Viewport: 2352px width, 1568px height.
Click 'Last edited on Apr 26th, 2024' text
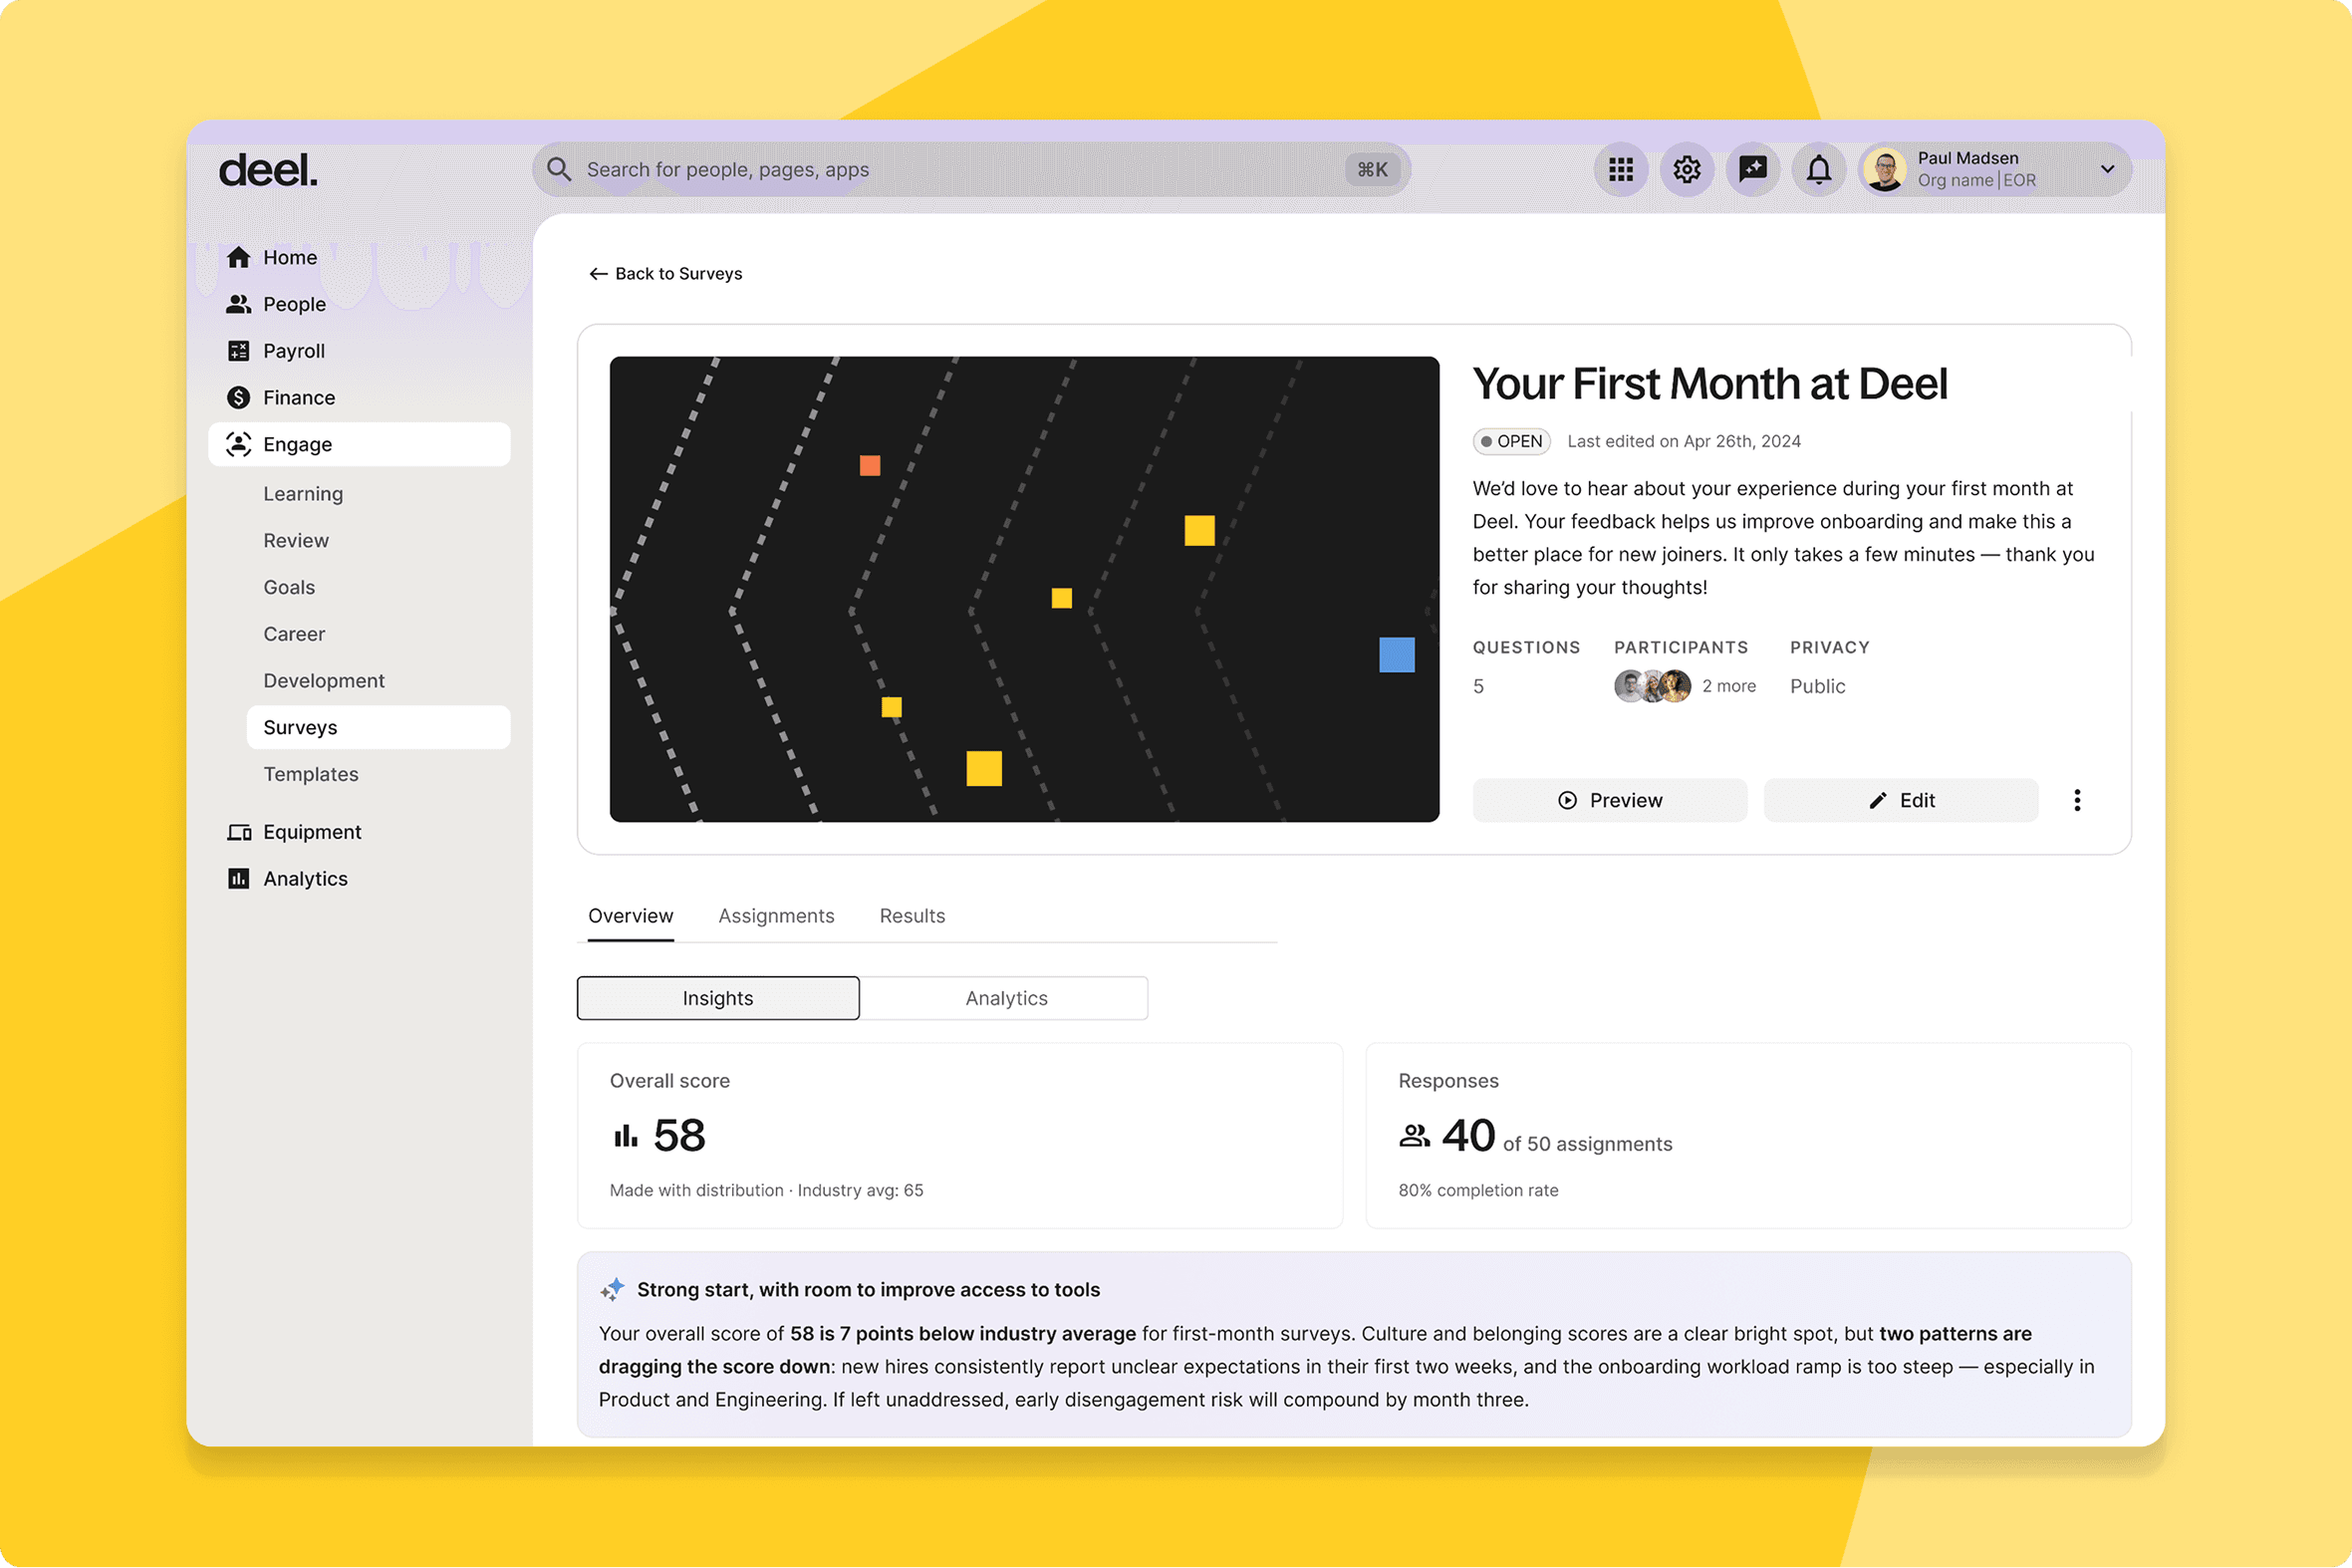pos(1684,441)
